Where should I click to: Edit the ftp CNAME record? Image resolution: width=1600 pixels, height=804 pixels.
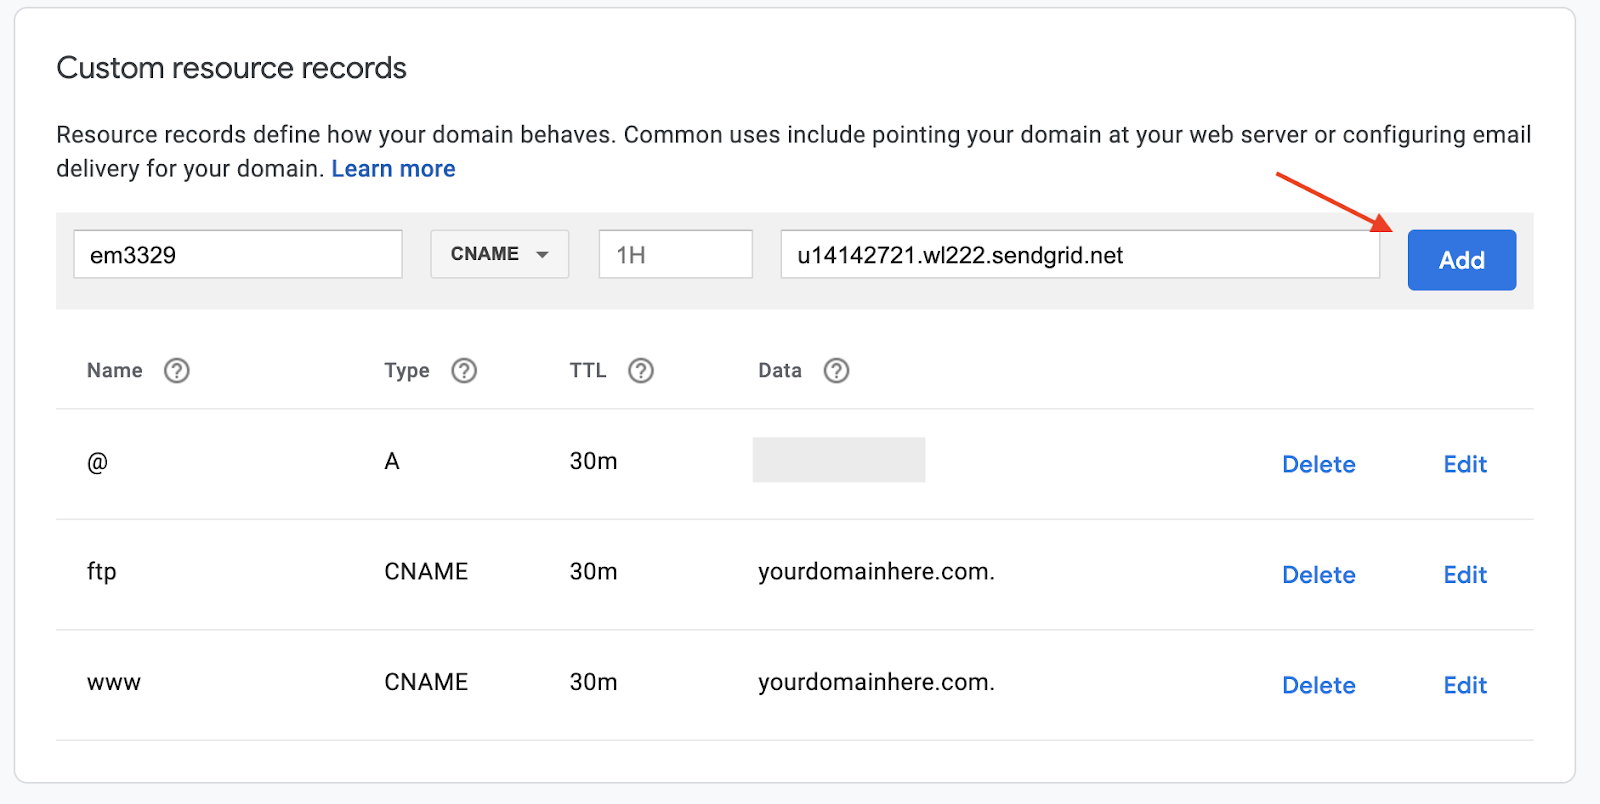point(1465,575)
